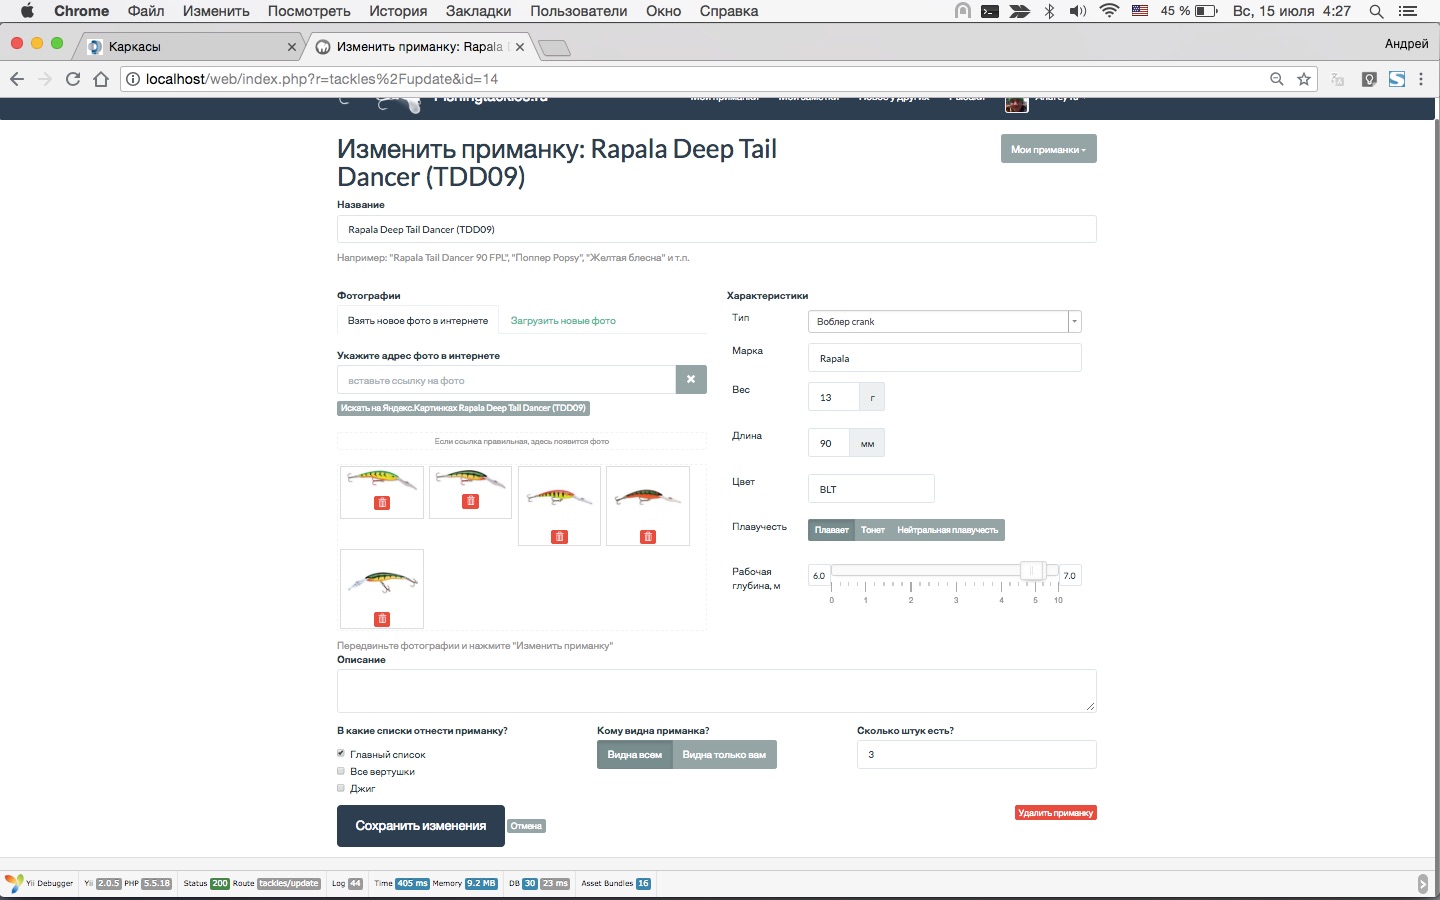Reload the page in Chrome

tap(73, 79)
